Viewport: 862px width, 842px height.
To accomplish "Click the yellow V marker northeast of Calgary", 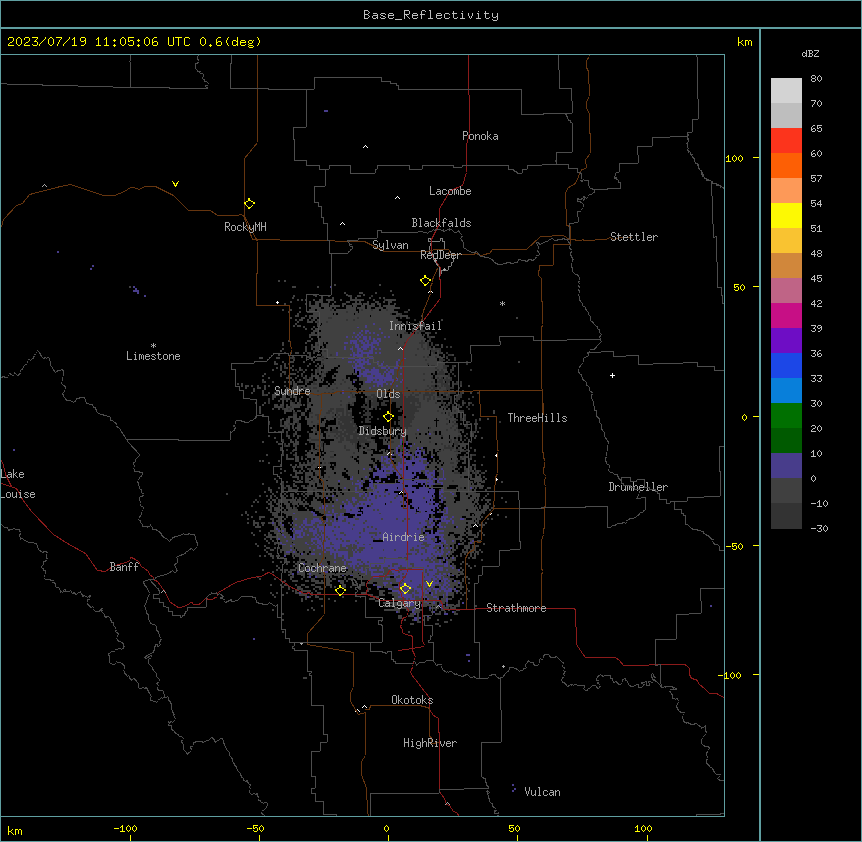I will coord(429,584).
